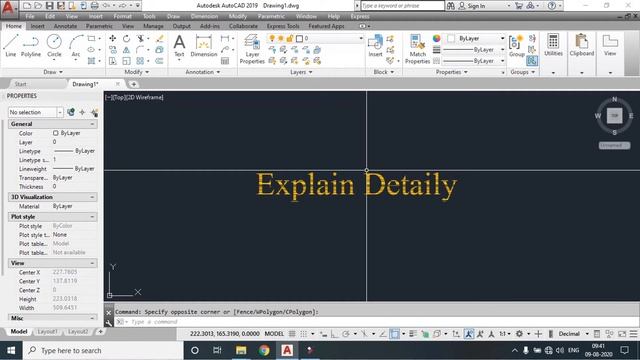640x360 pixels.
Task: Open the File menu
Action: [x=30, y=16]
